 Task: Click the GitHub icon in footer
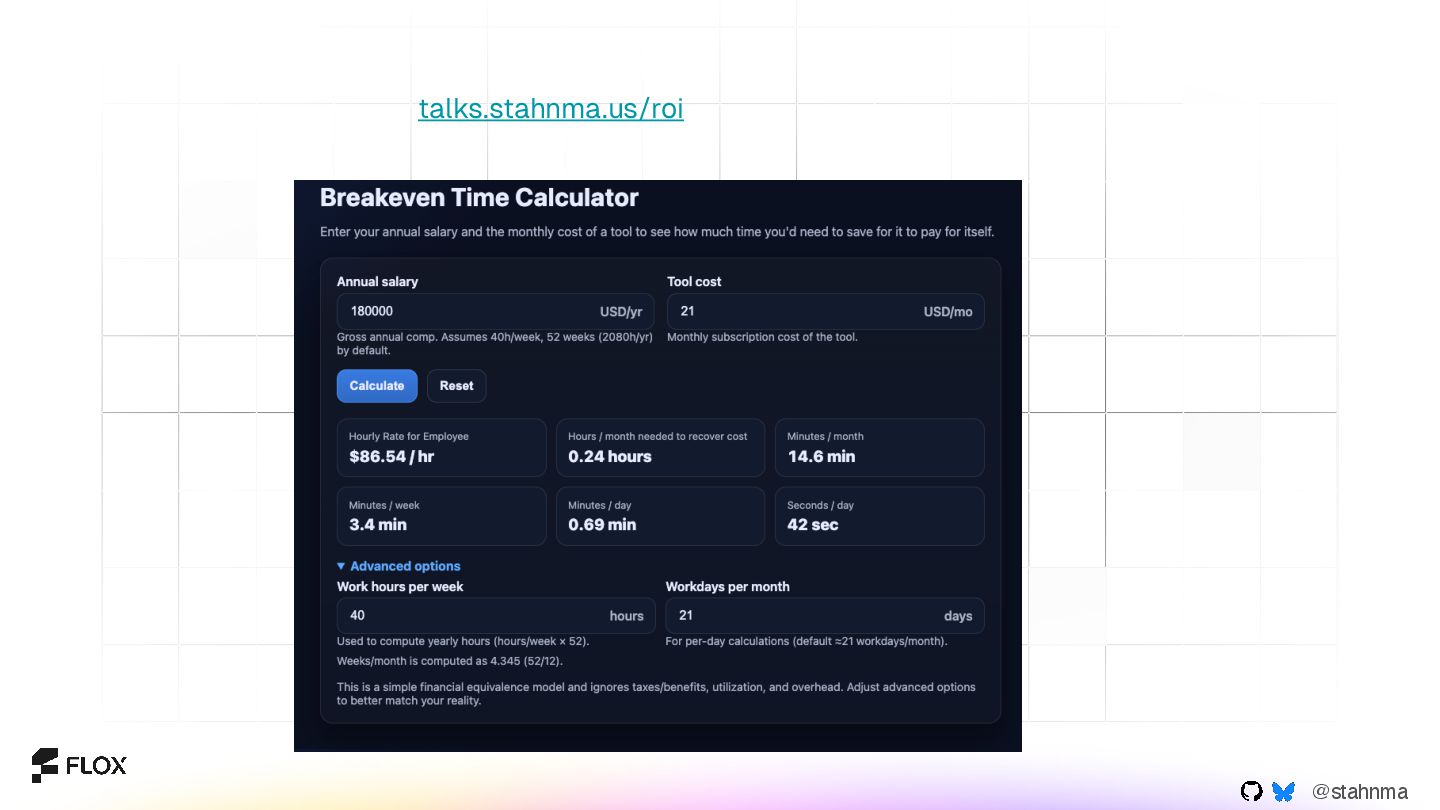tap(1251, 792)
